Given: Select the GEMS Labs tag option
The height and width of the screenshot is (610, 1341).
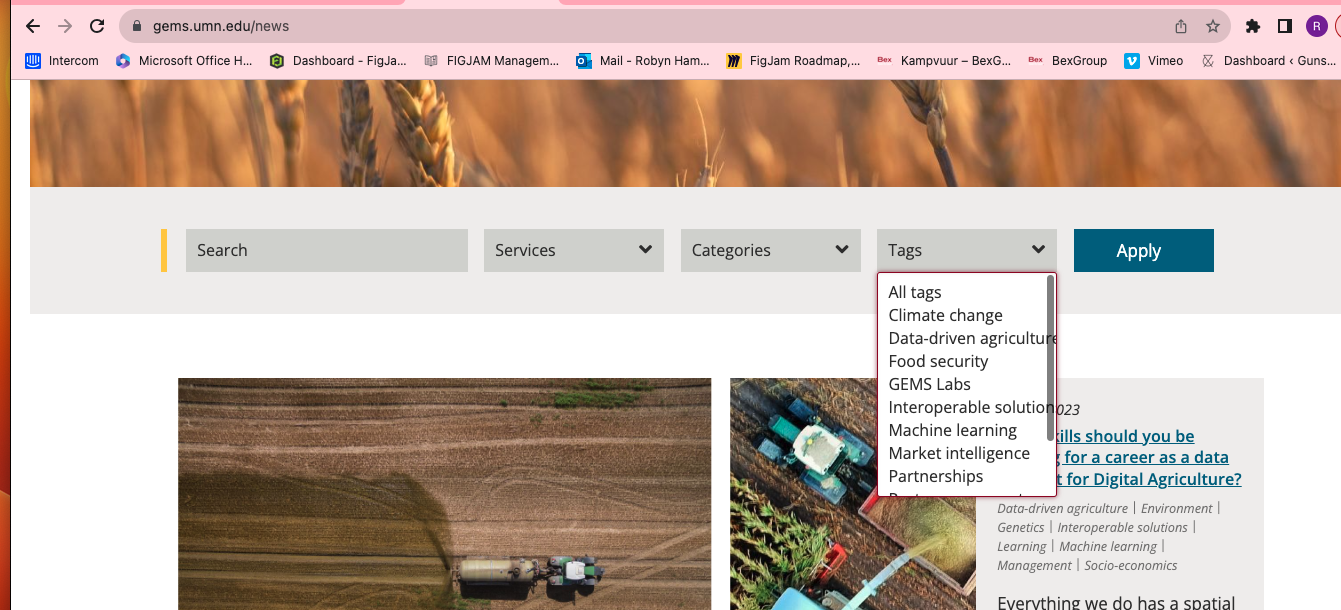Looking at the screenshot, I should tap(929, 384).
